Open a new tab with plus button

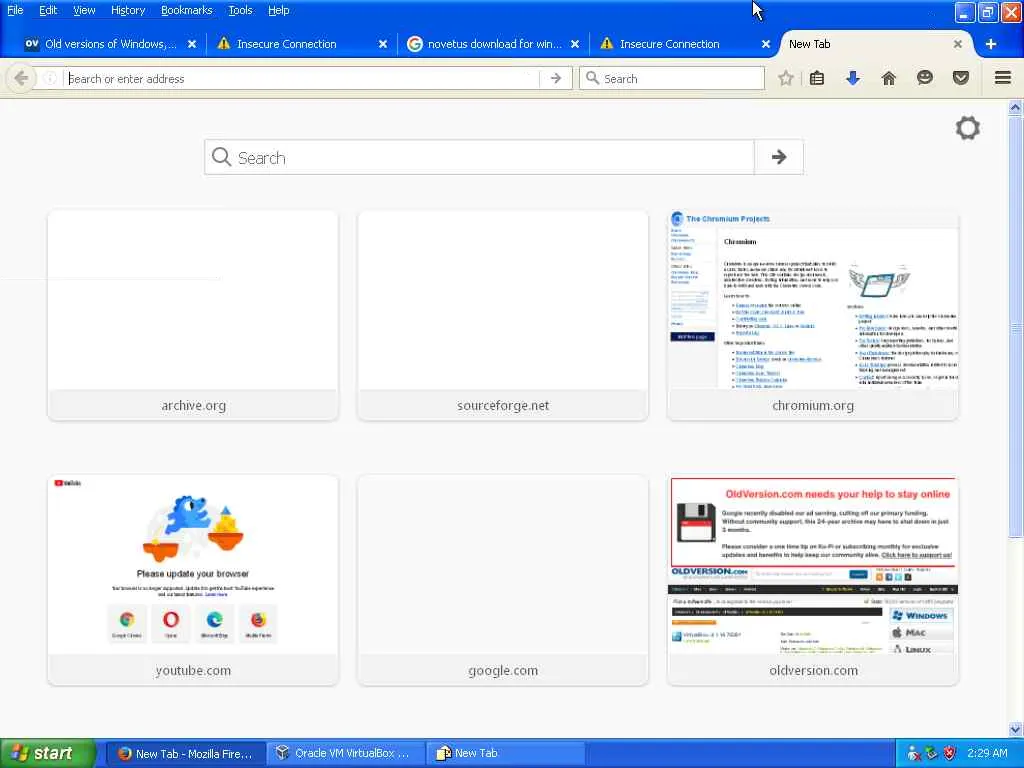point(991,44)
